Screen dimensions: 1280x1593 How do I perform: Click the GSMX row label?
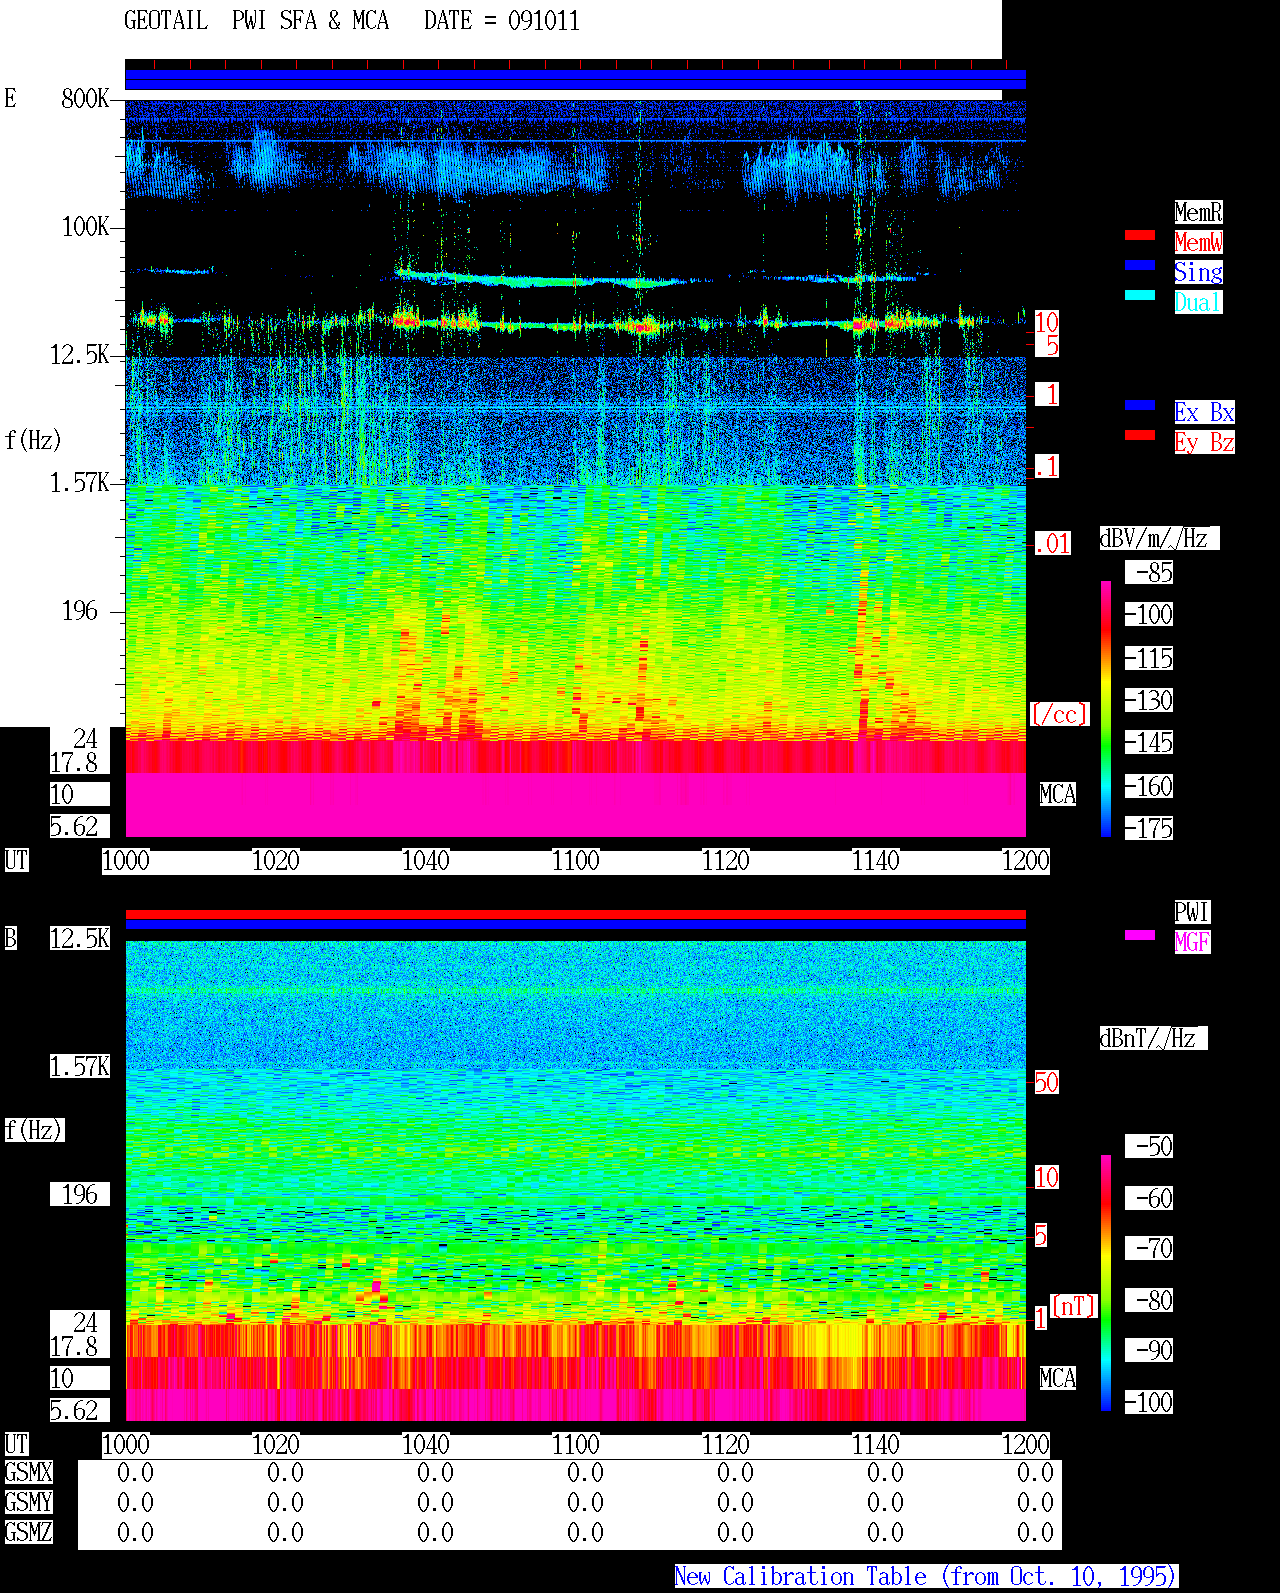click(x=29, y=1473)
